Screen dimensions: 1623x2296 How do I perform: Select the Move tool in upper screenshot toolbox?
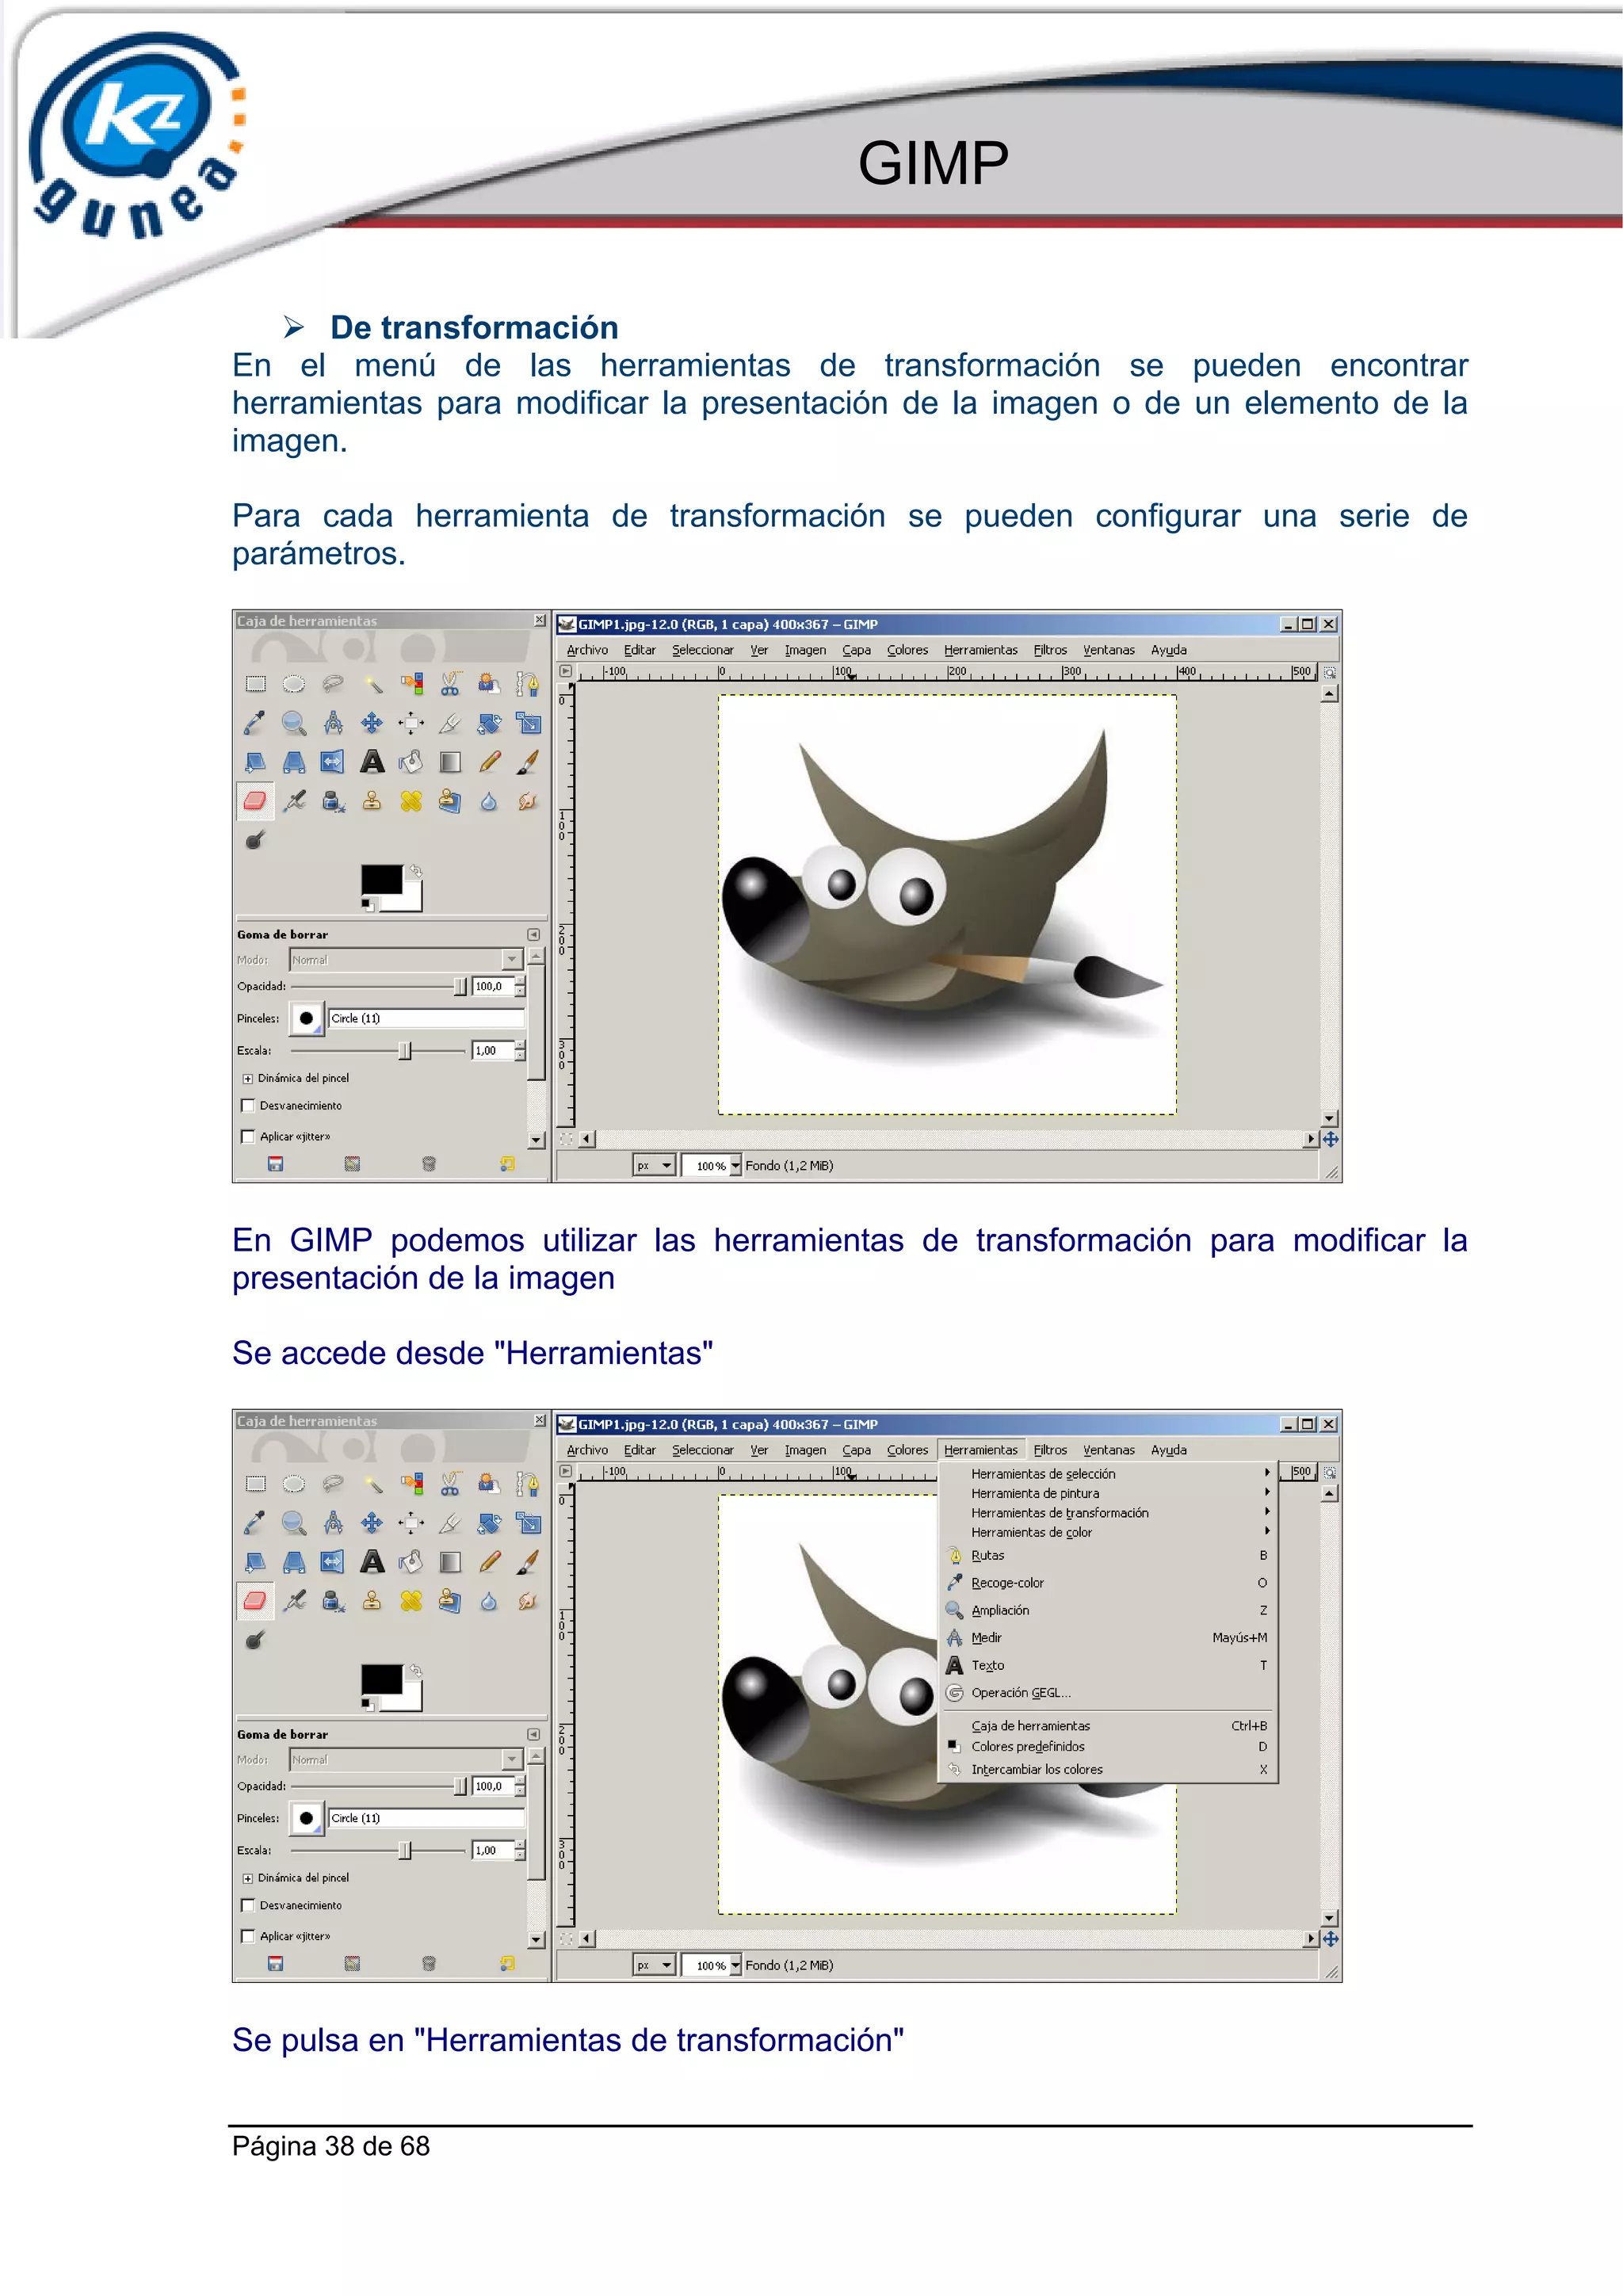pyautogui.click(x=372, y=723)
